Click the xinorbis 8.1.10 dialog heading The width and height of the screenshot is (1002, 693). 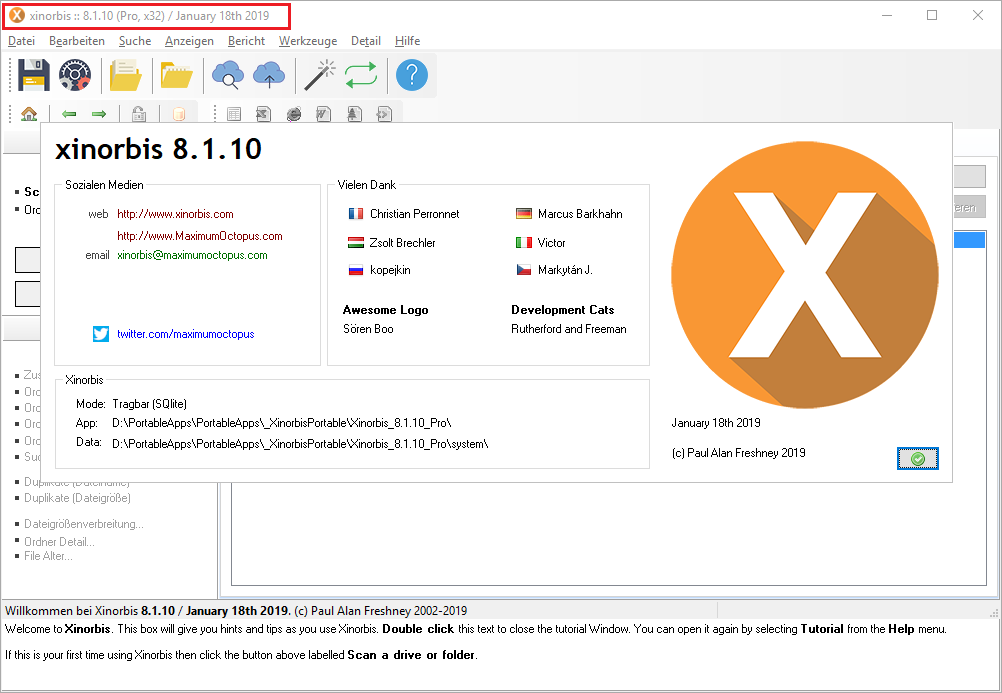pos(158,150)
